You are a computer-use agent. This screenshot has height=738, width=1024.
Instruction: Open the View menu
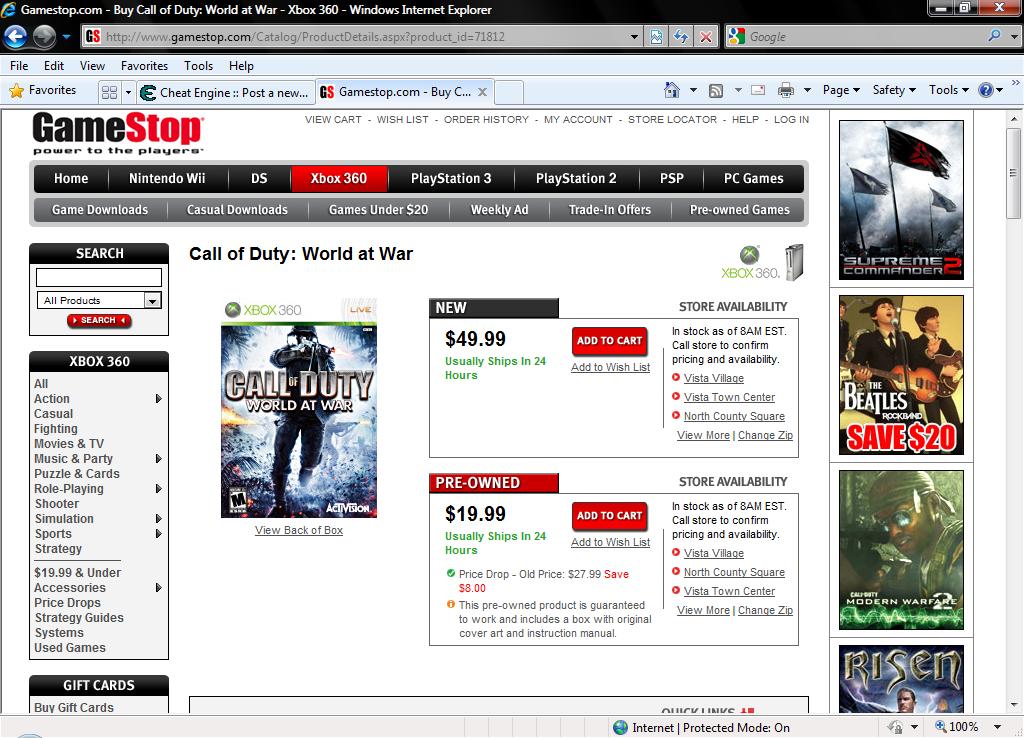click(92, 65)
